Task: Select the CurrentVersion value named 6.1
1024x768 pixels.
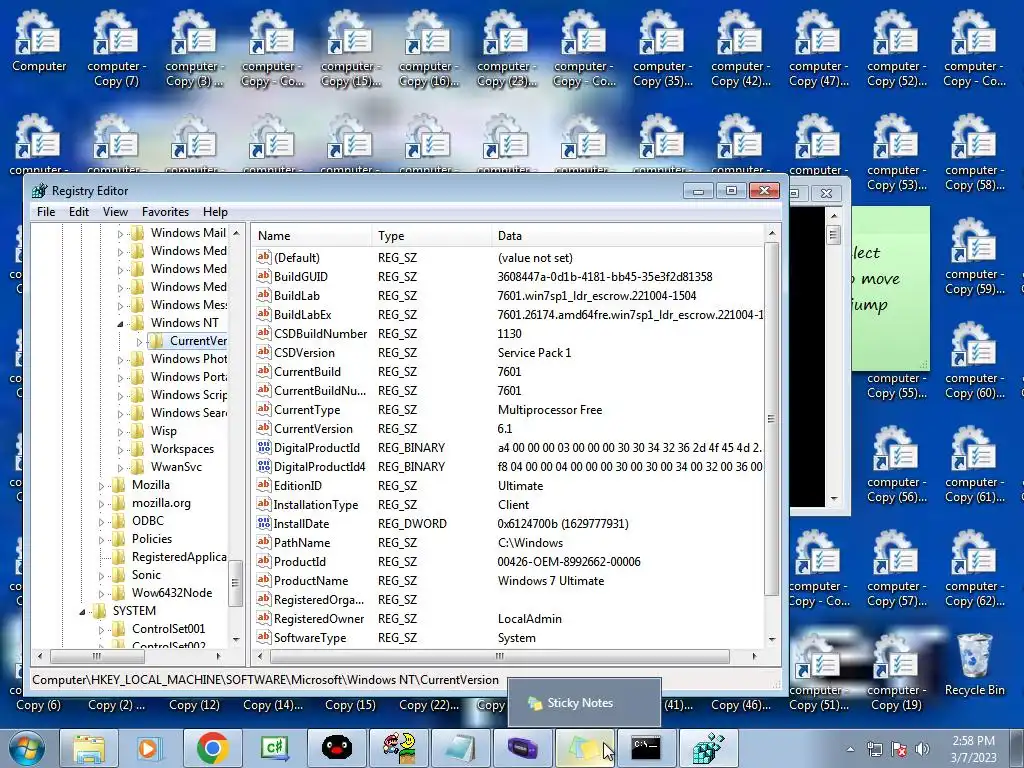Action: click(509, 428)
